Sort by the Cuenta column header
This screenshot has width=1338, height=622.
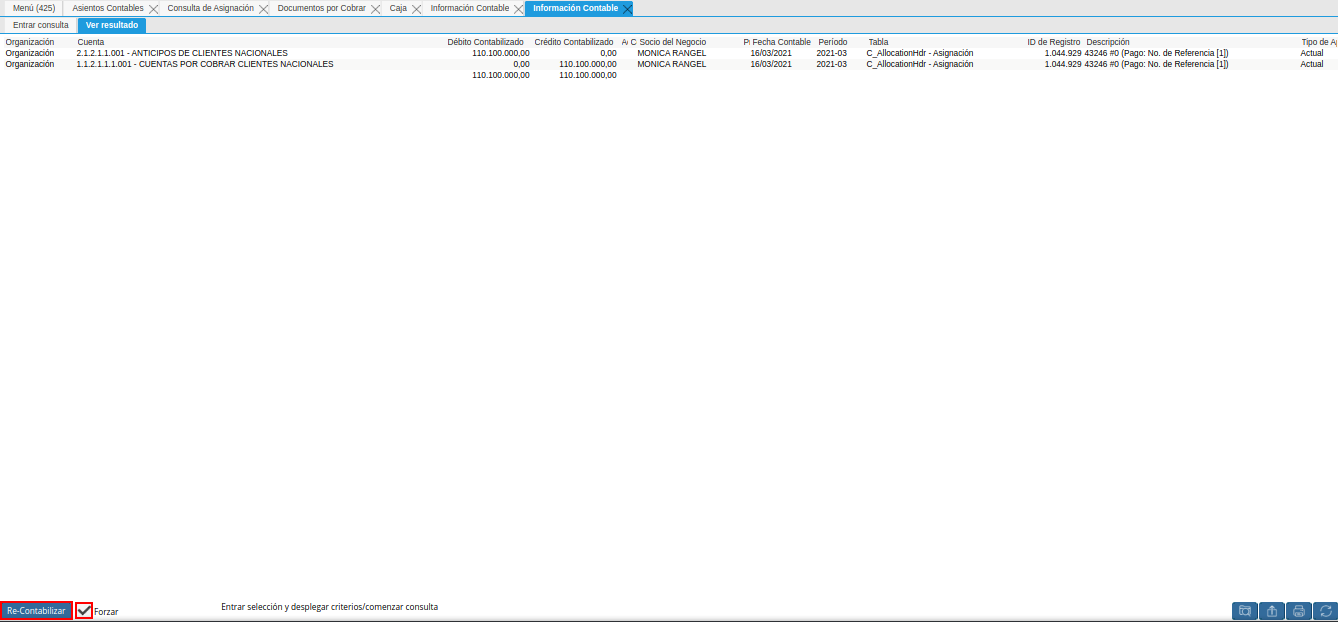91,42
